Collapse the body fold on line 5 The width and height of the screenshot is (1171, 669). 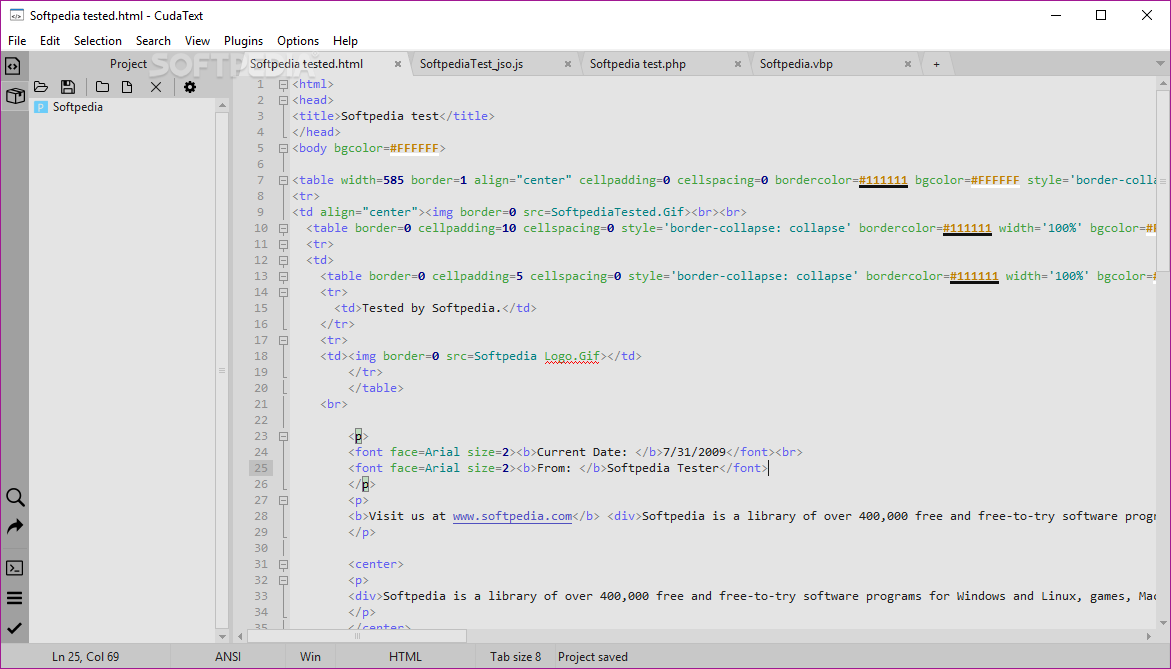click(283, 149)
